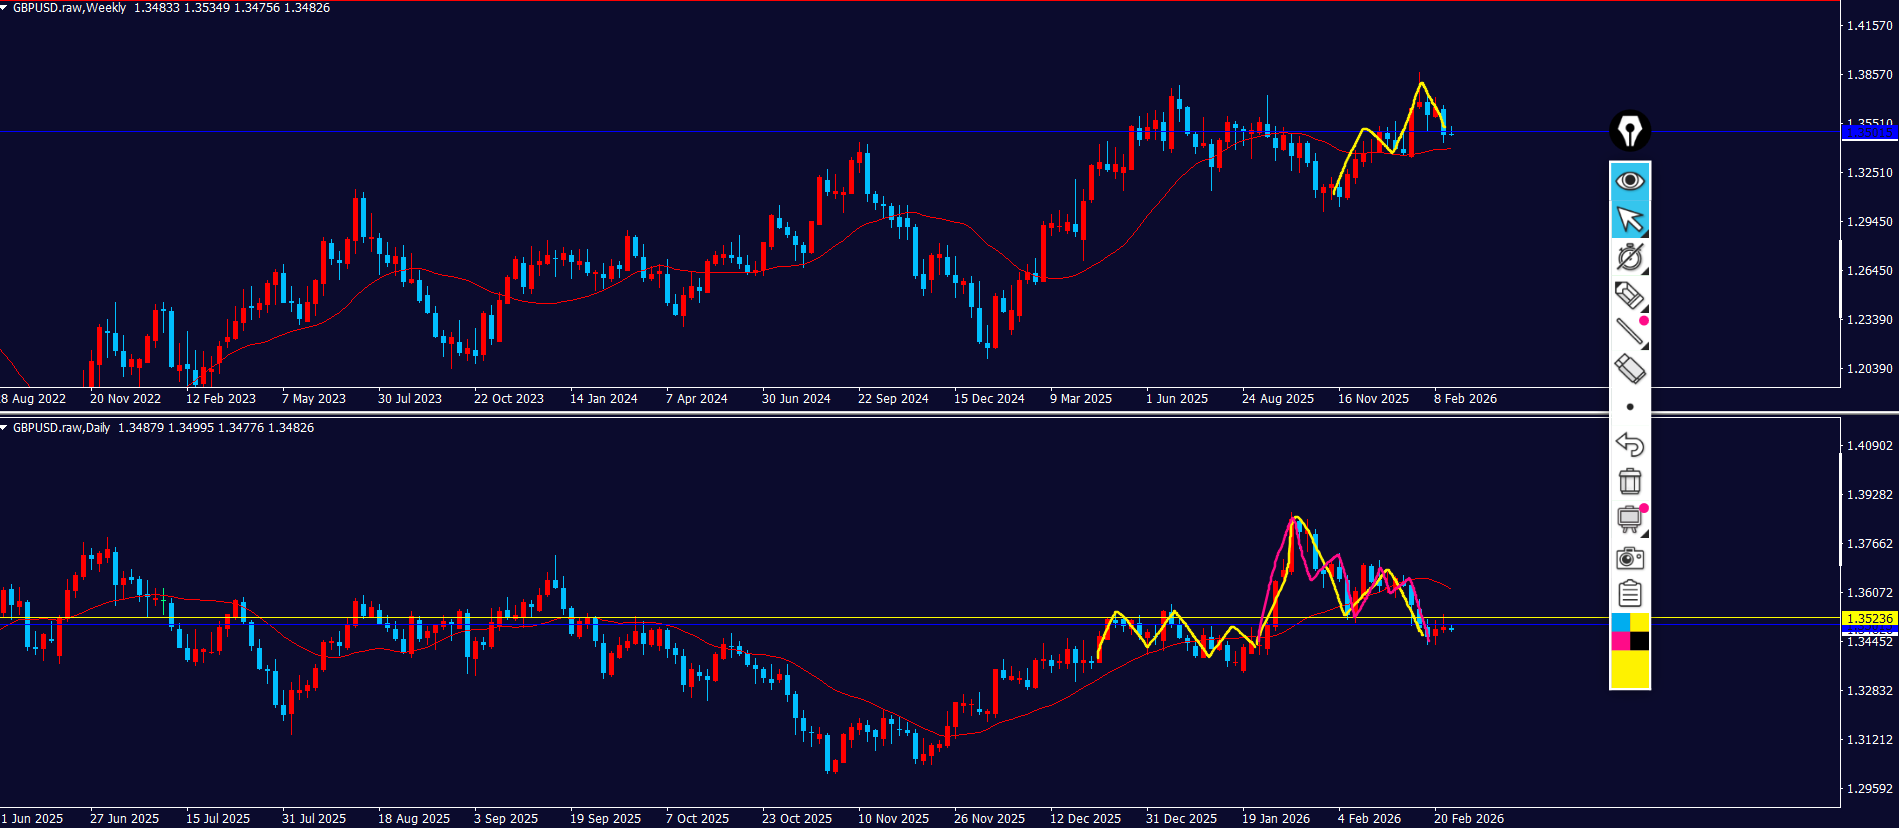Image resolution: width=1899 pixels, height=828 pixels.
Task: Select the straight line drawing tool
Action: 1630,331
